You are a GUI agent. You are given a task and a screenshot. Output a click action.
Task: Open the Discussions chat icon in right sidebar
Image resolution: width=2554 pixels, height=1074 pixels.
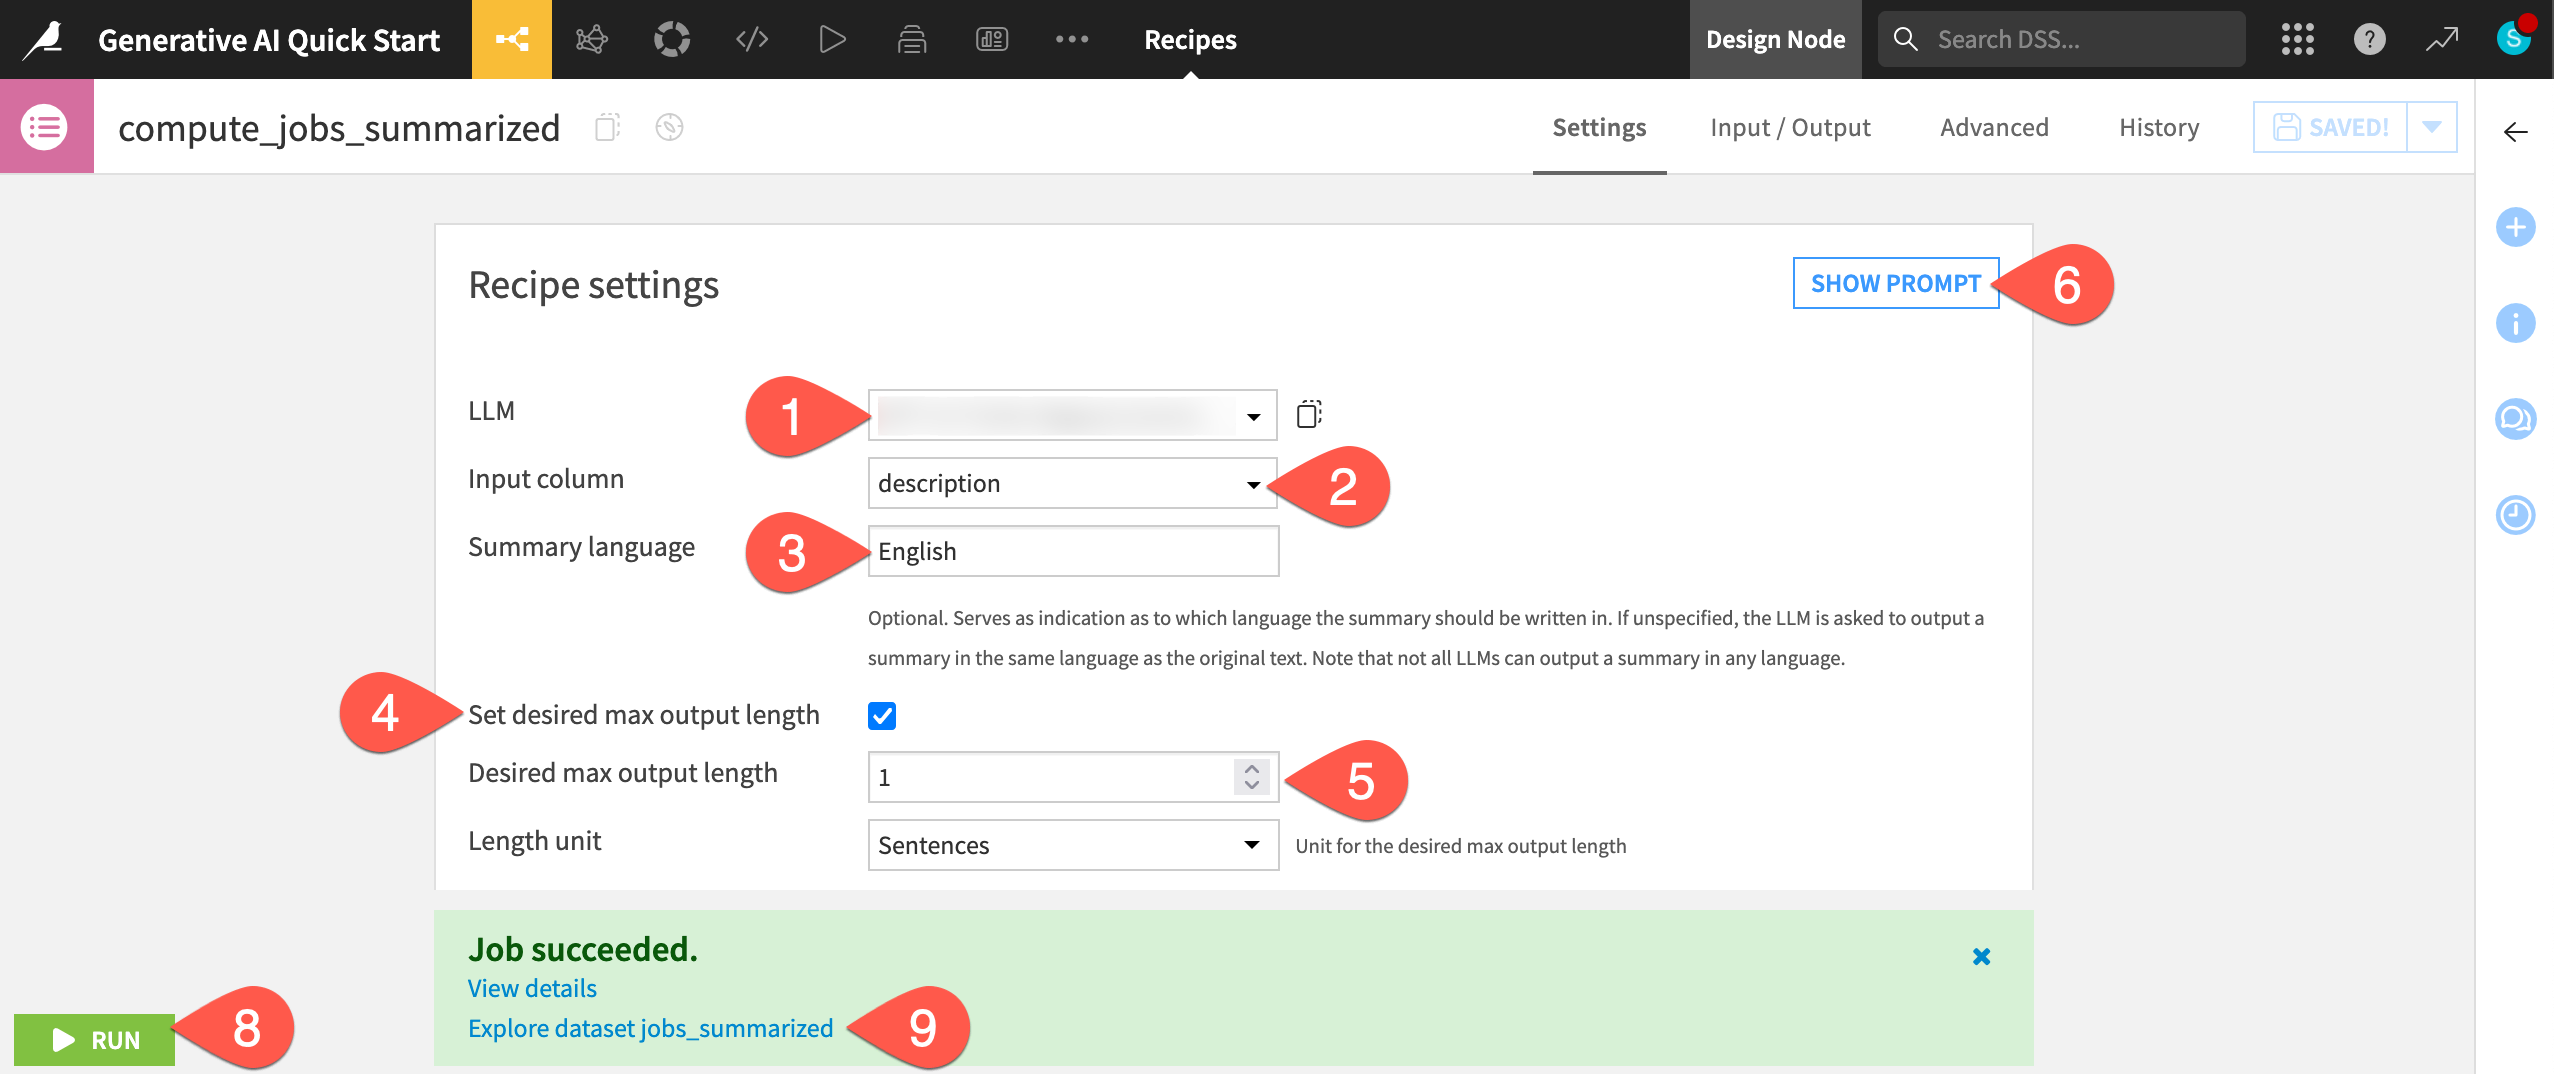click(2517, 419)
